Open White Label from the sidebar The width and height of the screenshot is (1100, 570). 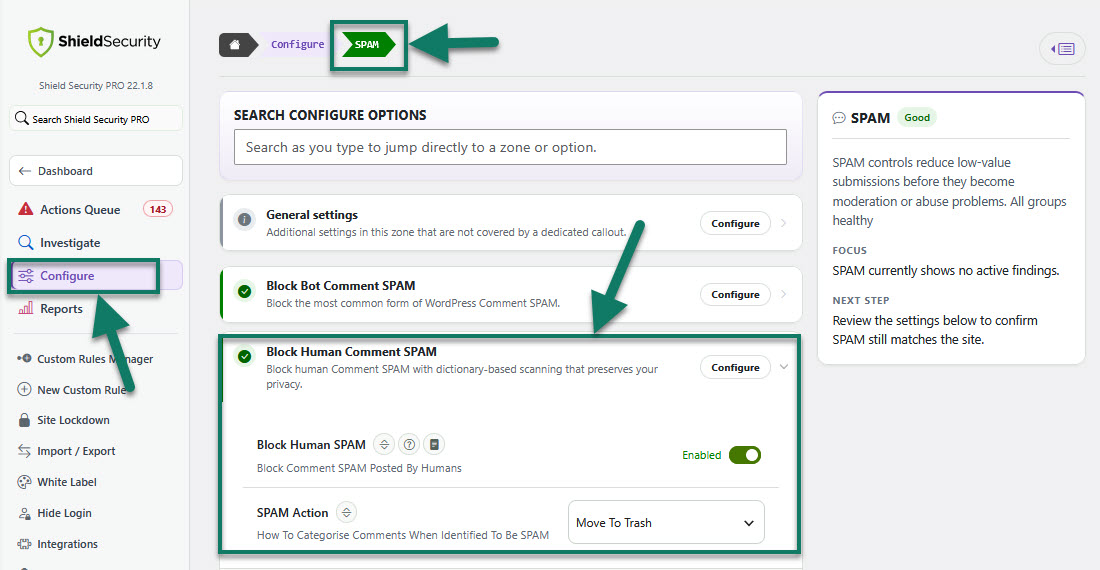[x=67, y=482]
